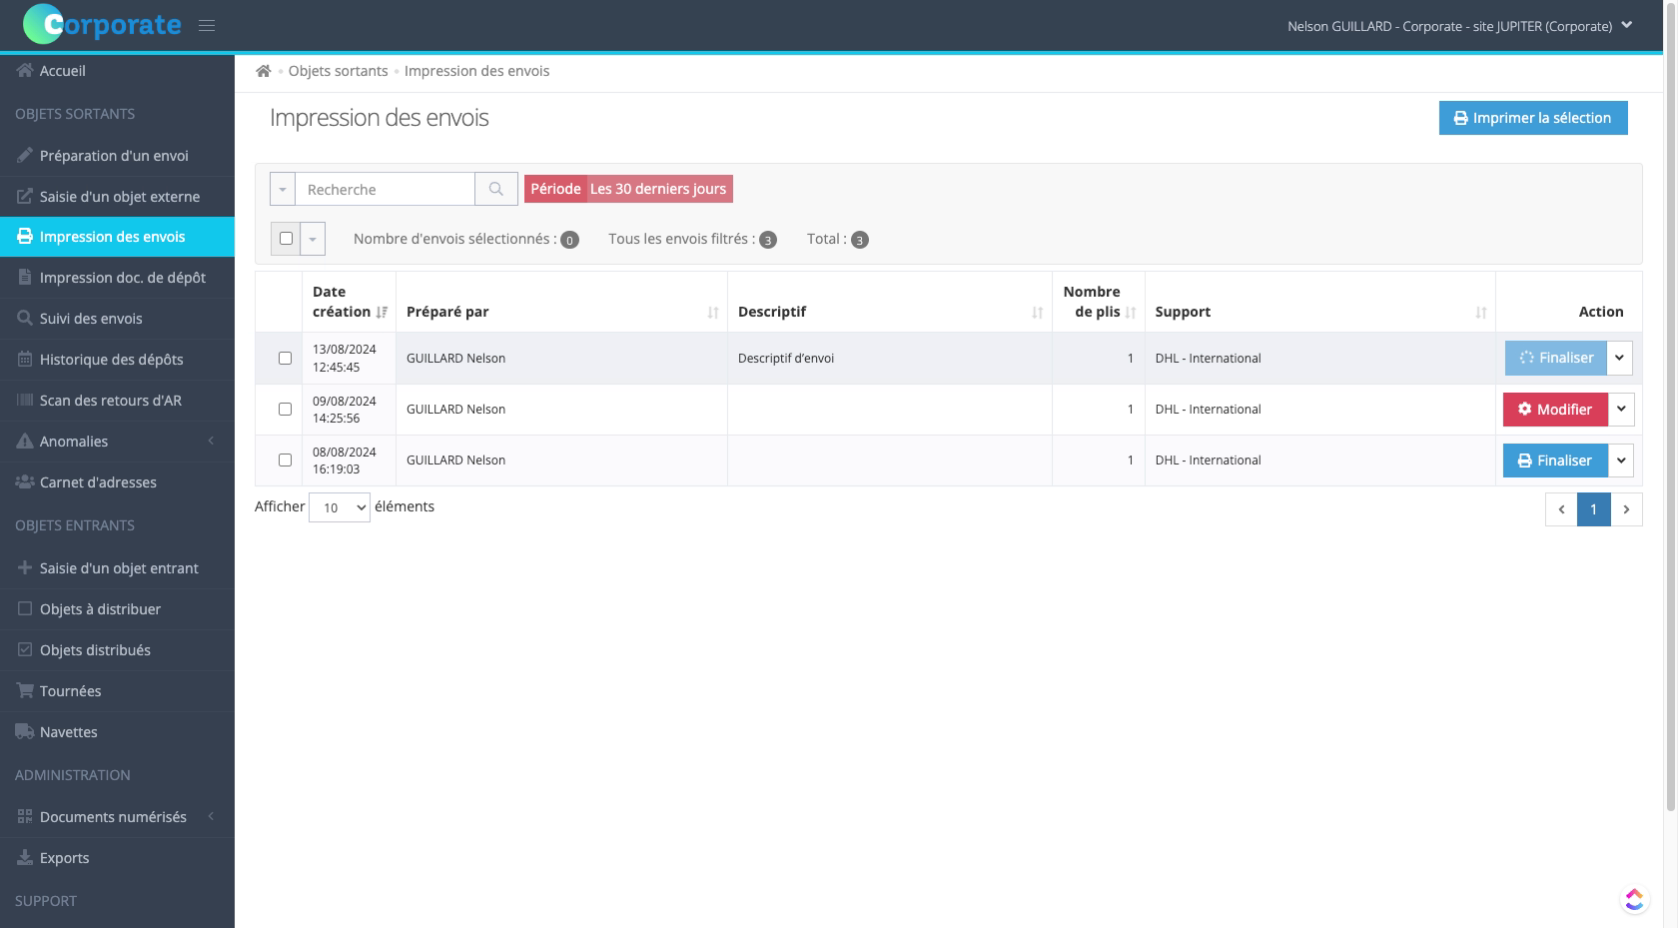Open Saisie d'un objet externe
This screenshot has height=928, width=1678.
(117, 196)
